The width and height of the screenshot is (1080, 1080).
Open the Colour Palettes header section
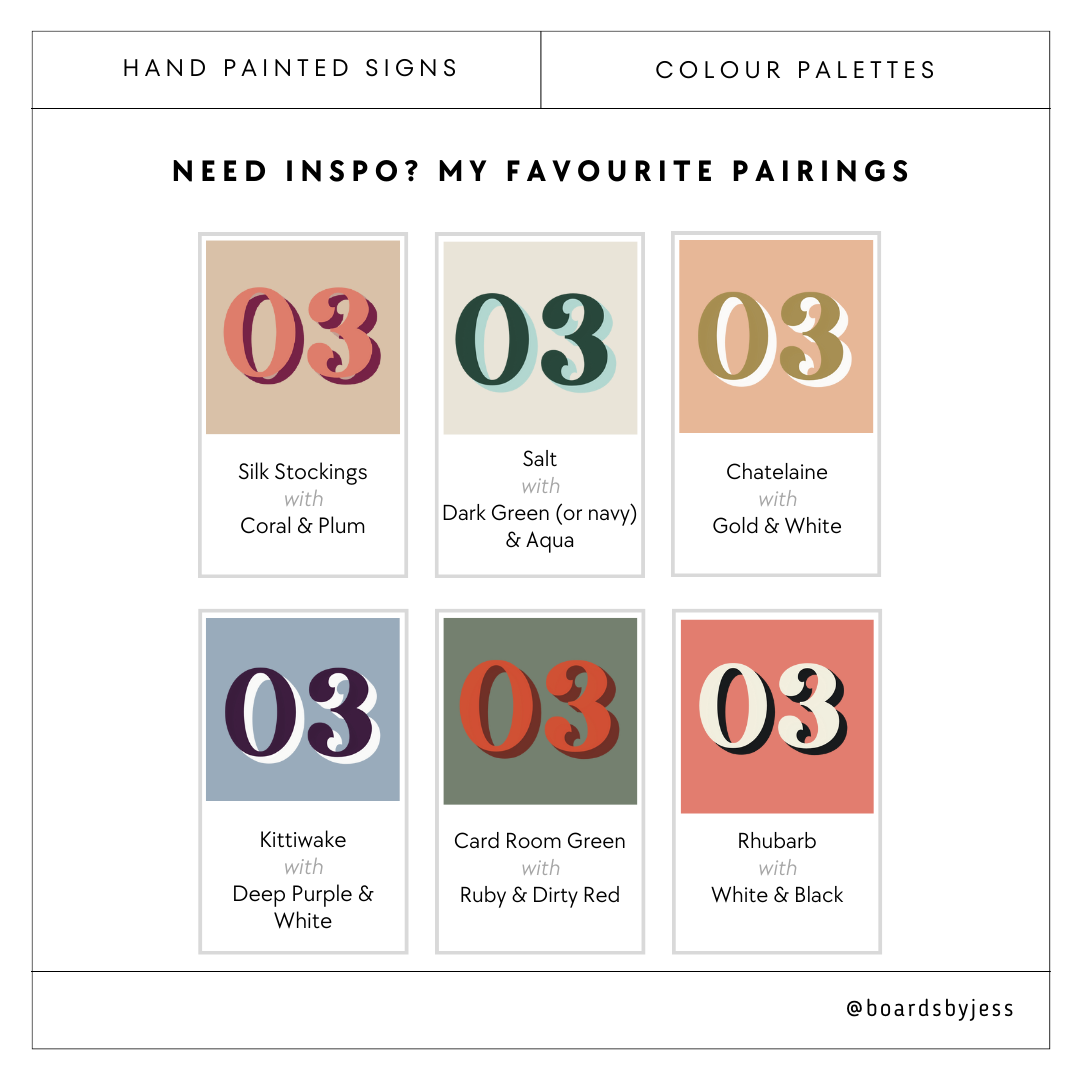[x=796, y=70]
